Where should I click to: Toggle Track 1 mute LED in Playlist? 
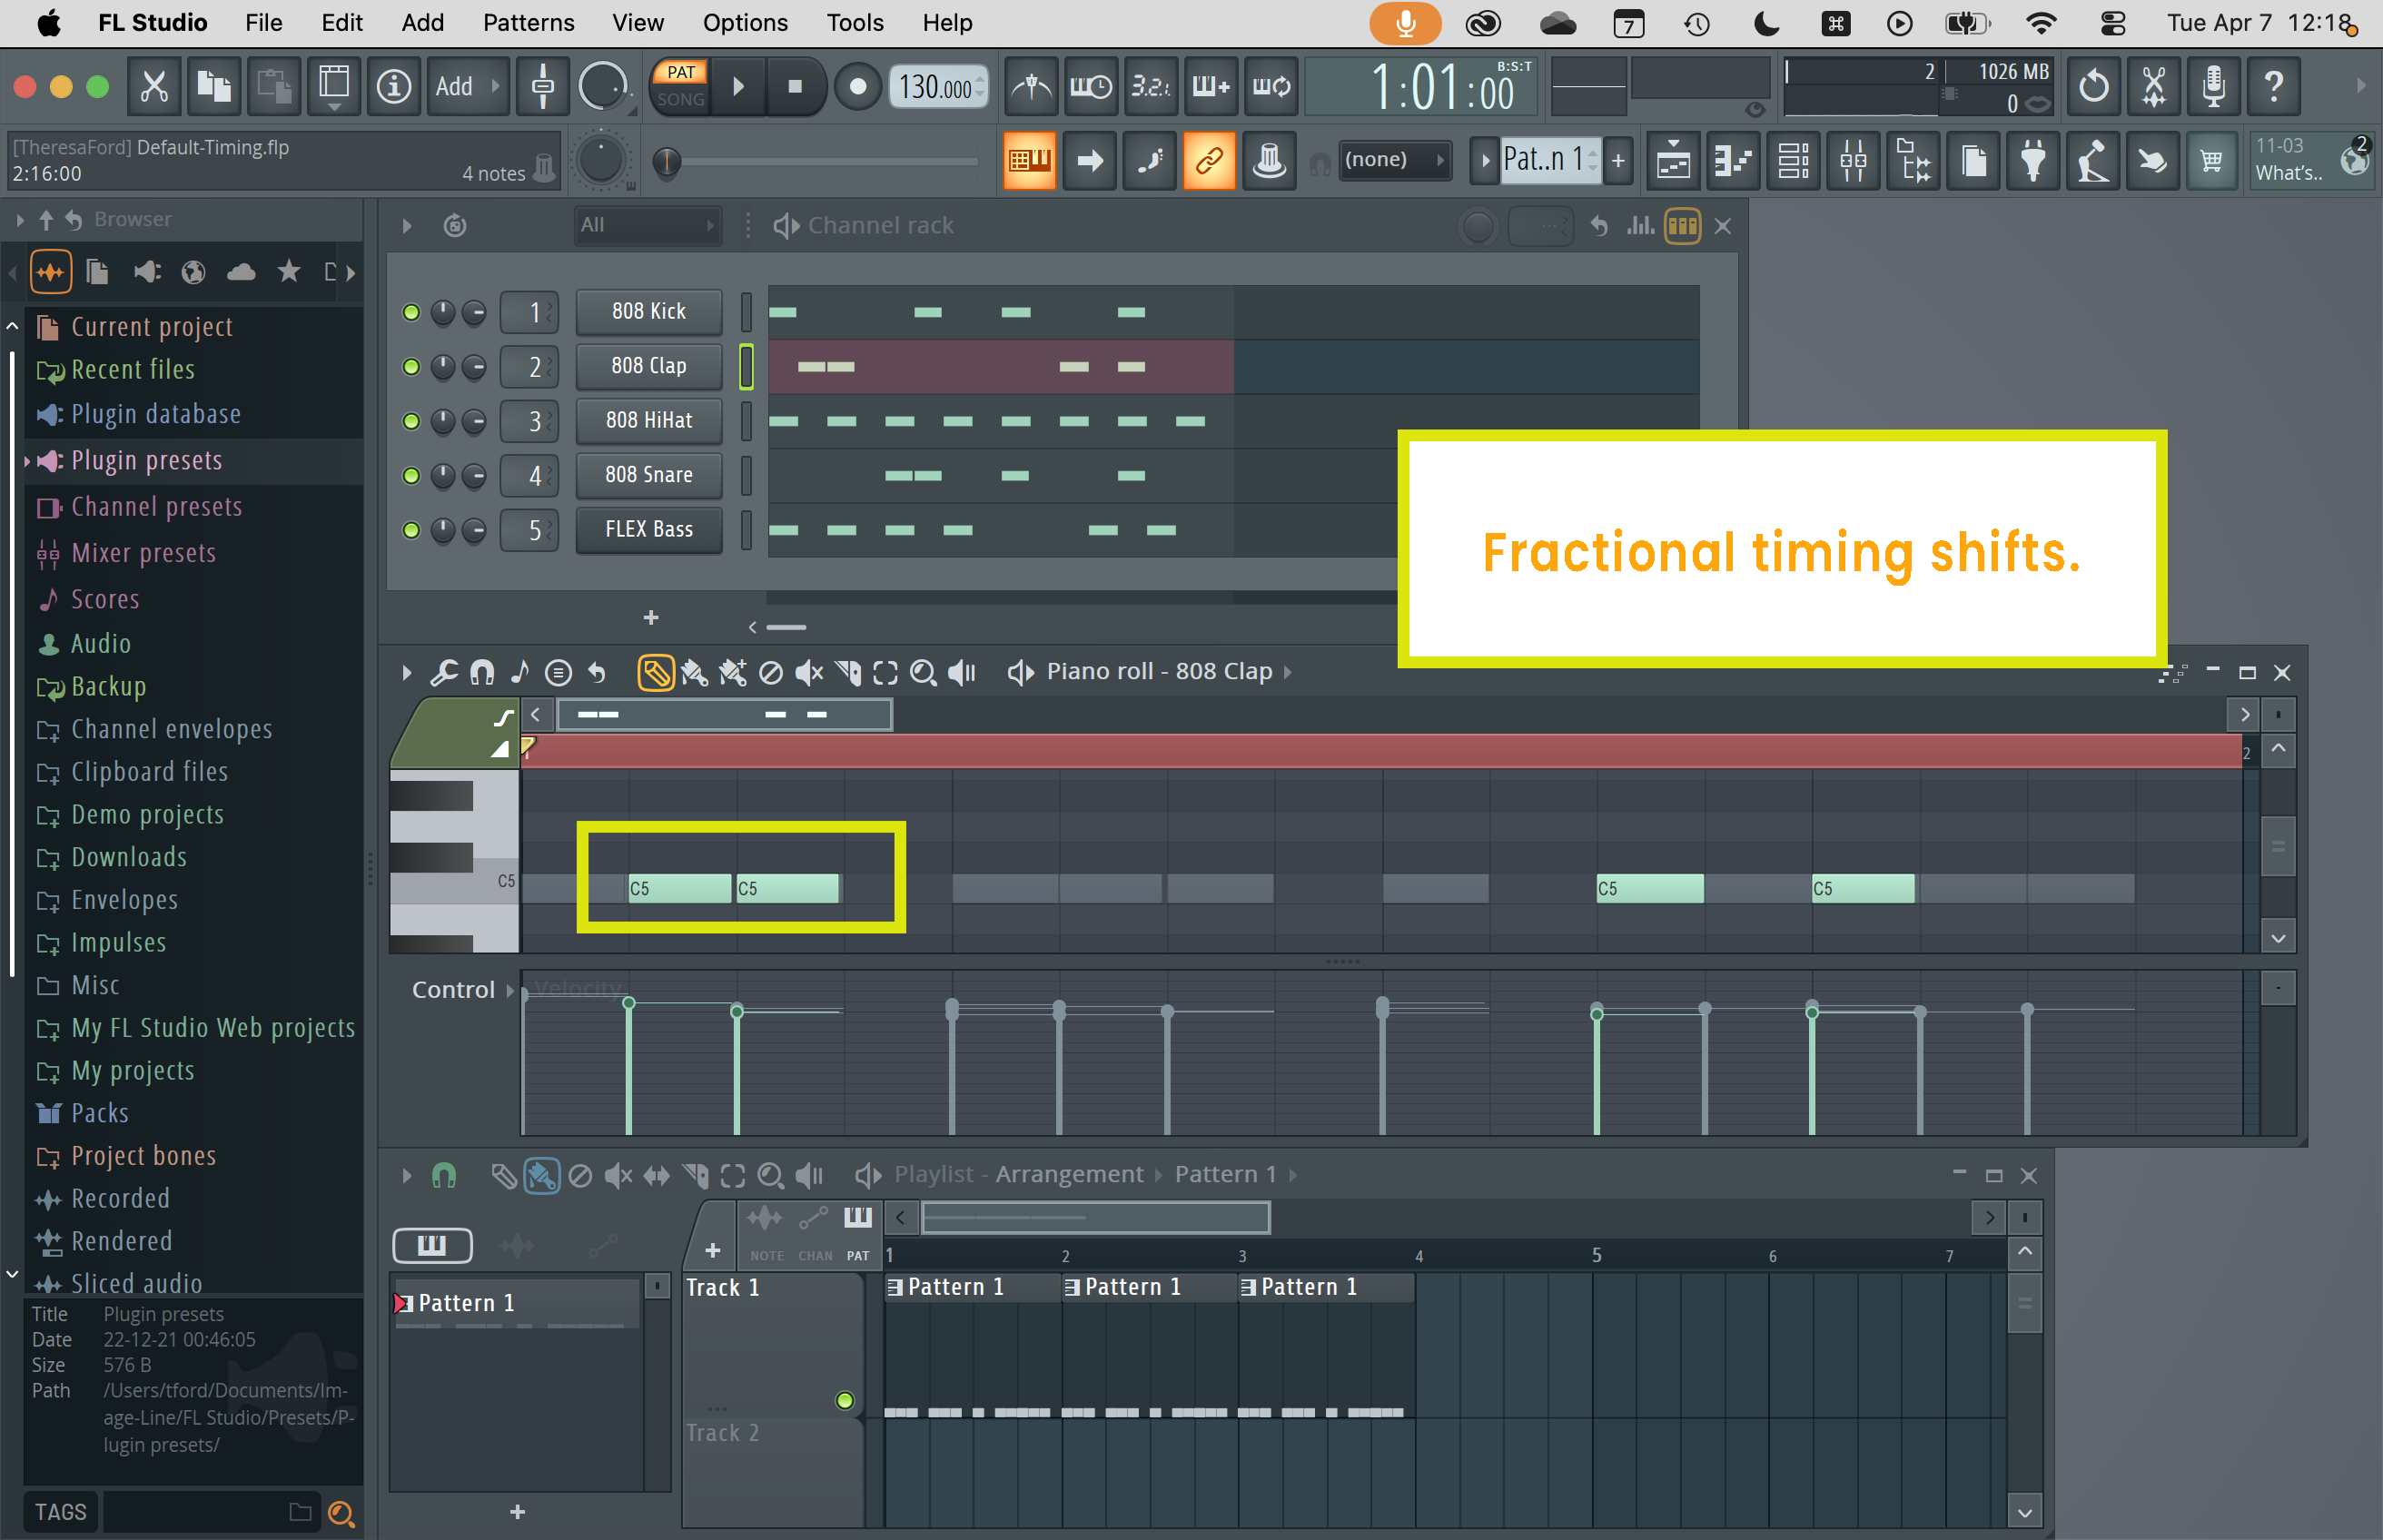coord(845,1400)
